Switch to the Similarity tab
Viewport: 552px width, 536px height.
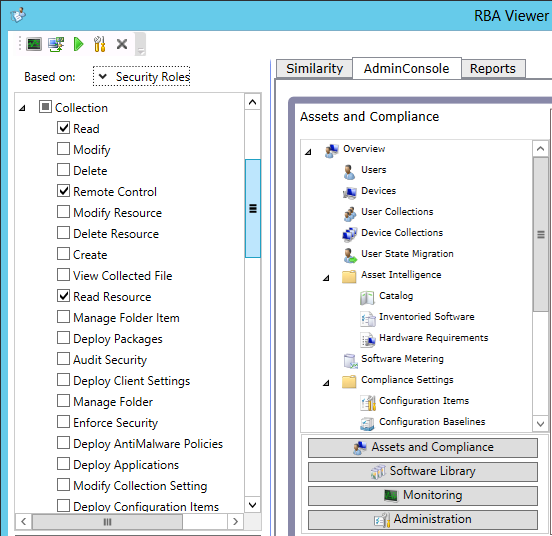[x=314, y=68]
